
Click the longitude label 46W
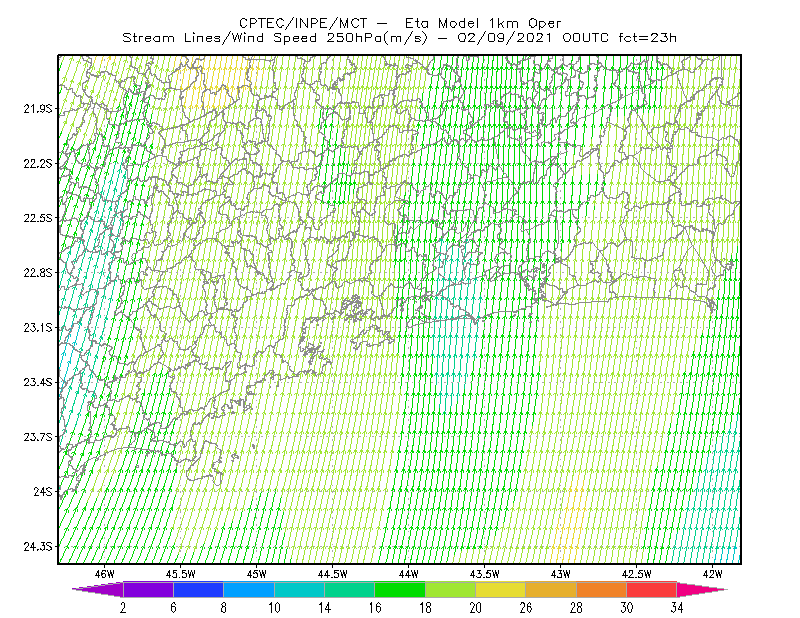[105, 574]
